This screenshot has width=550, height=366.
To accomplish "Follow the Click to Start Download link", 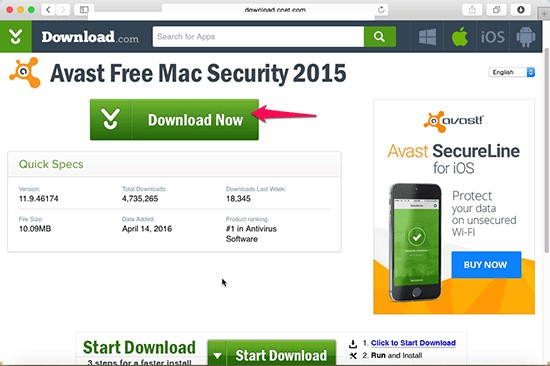I will (413, 343).
